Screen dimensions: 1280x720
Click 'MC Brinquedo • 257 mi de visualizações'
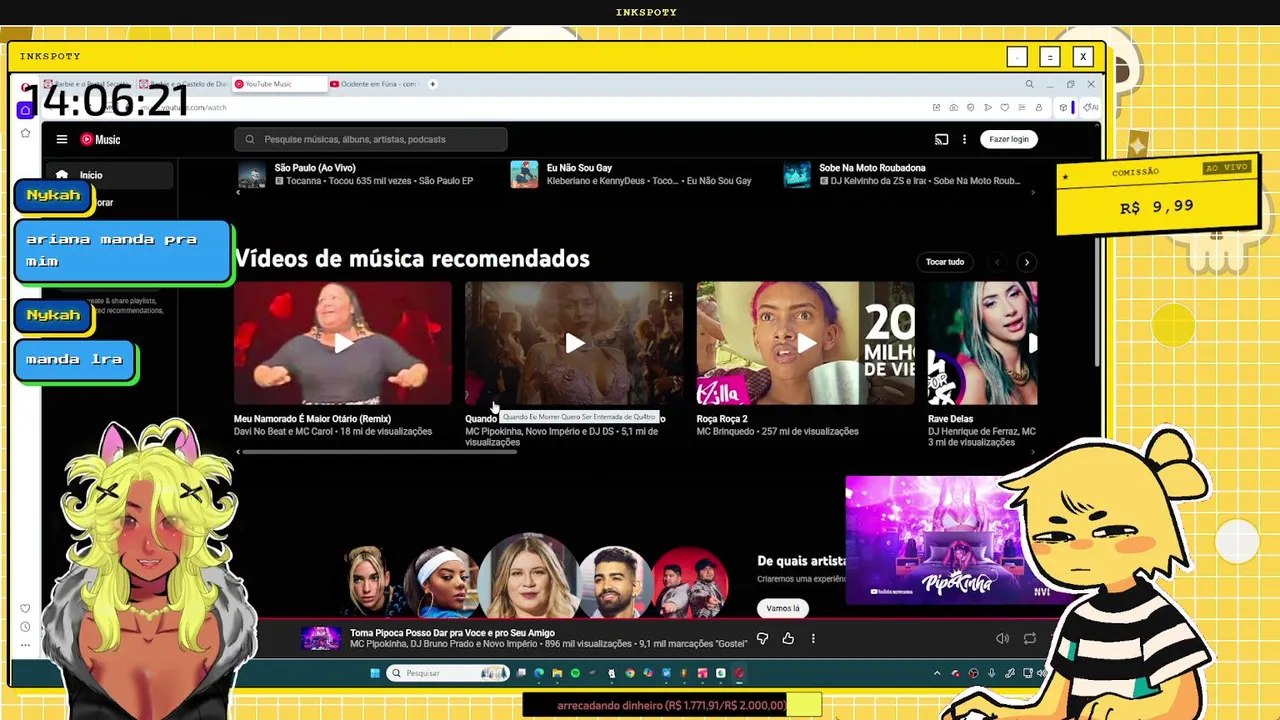[777, 432]
